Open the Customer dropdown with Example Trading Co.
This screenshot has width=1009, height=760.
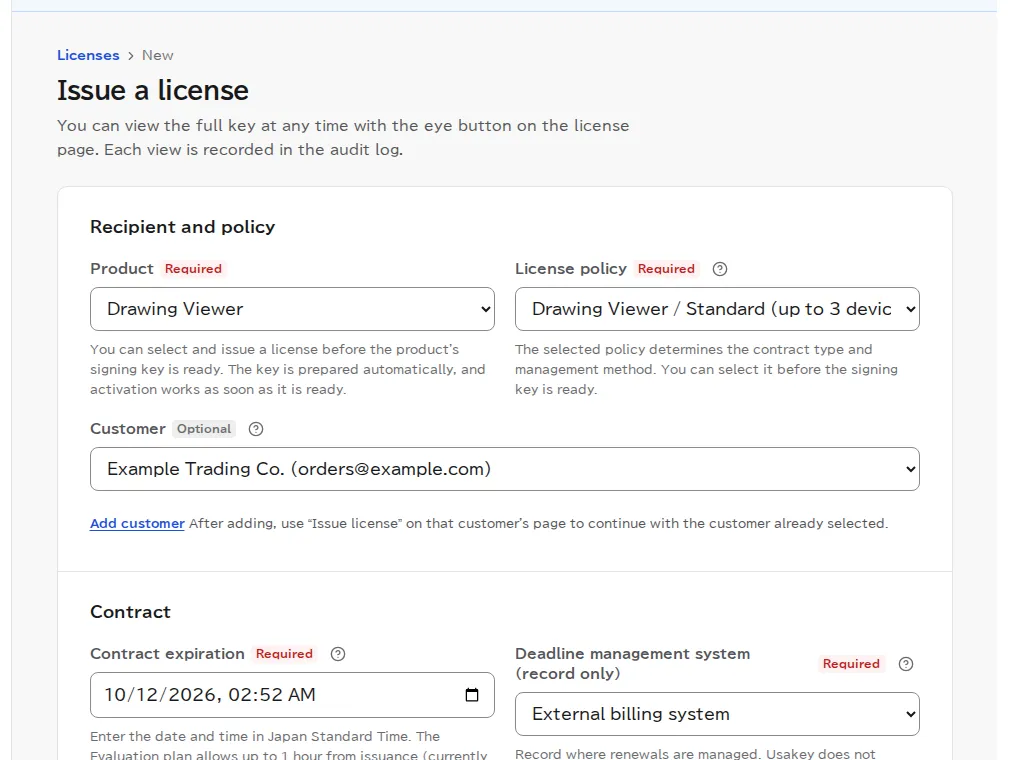click(x=504, y=469)
